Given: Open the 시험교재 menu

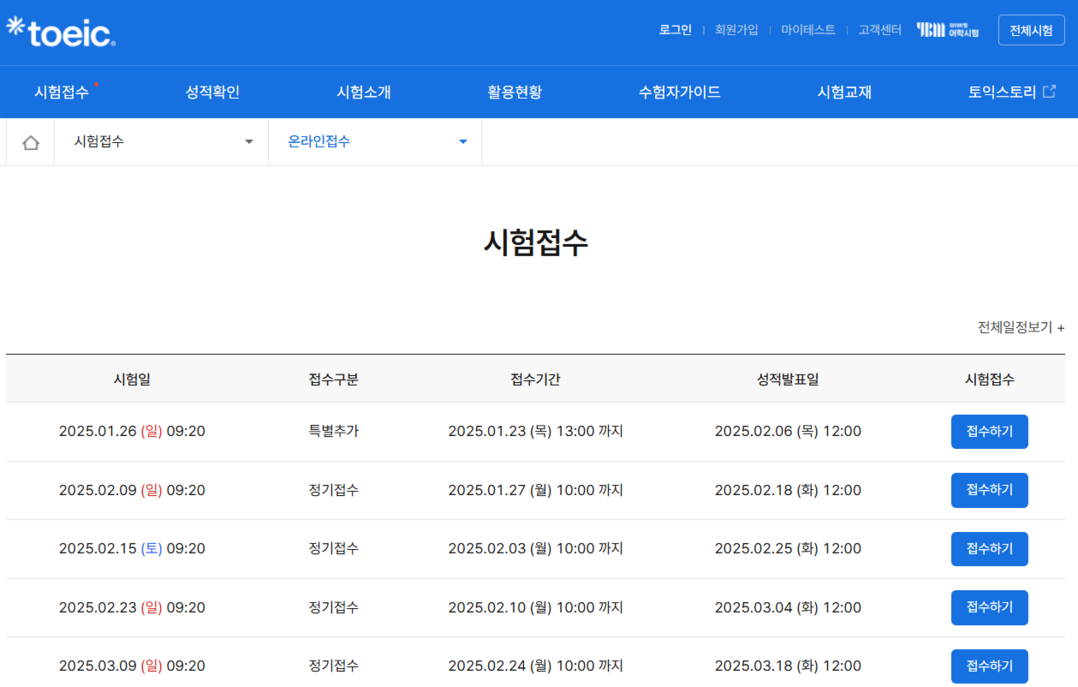Looking at the screenshot, I should coord(844,92).
